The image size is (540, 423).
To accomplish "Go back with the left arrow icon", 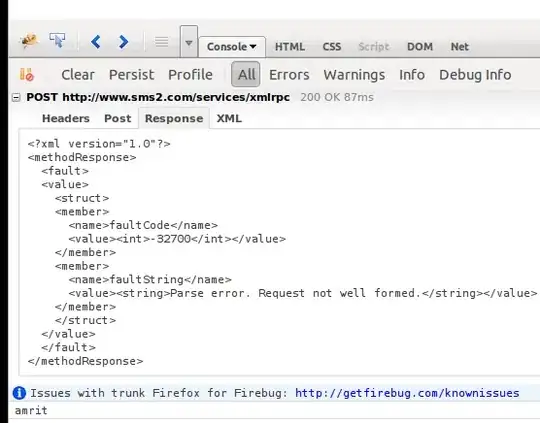I will tap(96, 42).
